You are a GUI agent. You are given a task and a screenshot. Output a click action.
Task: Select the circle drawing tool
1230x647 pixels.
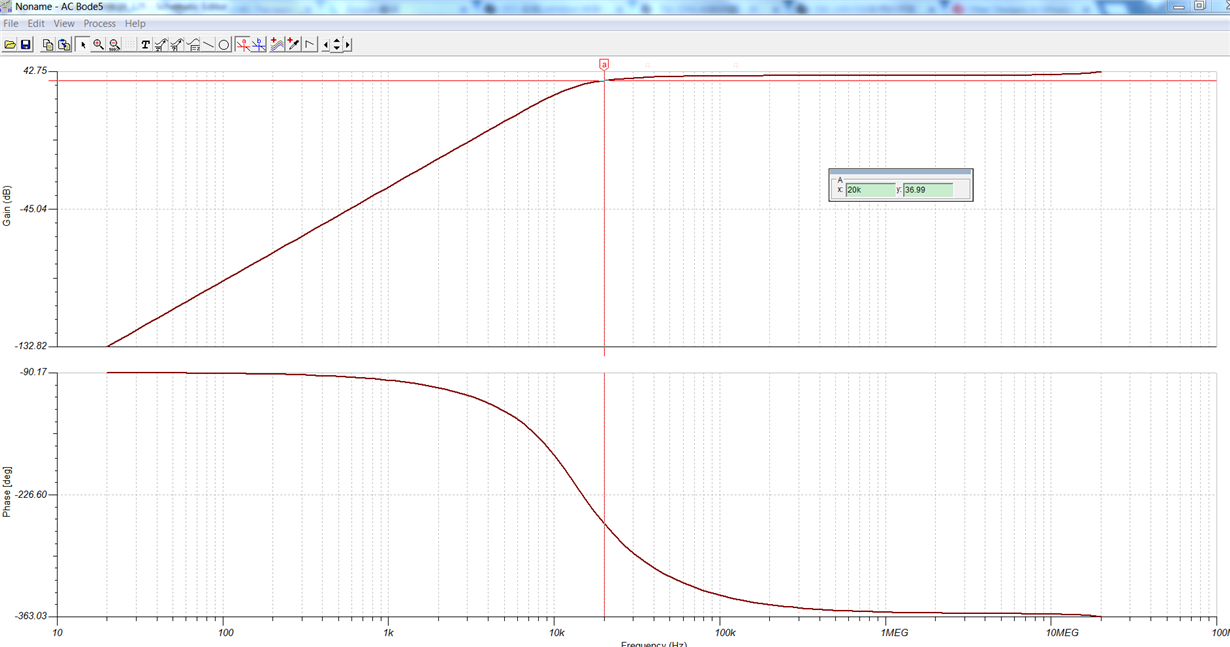coord(224,45)
